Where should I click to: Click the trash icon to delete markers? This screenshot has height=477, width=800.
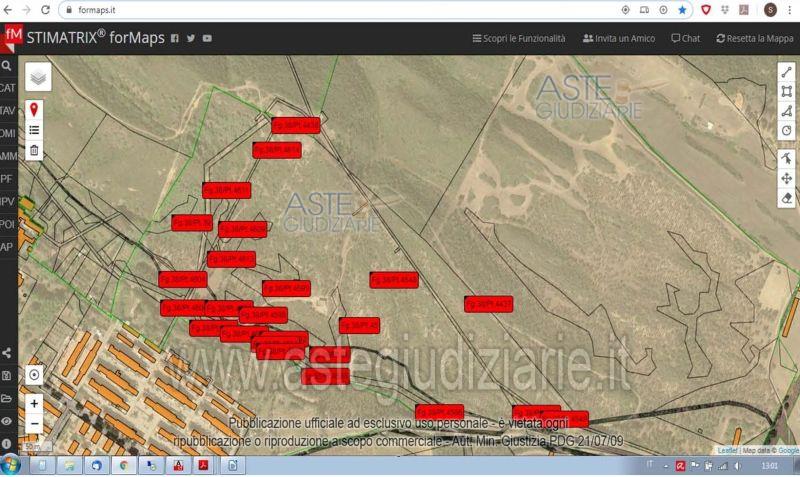(34, 150)
